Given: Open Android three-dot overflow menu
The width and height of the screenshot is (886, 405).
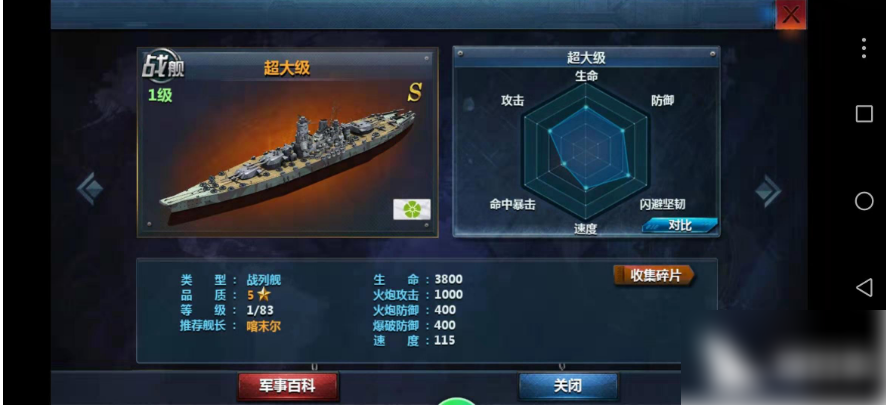Looking at the screenshot, I should pyautogui.click(x=863, y=49).
